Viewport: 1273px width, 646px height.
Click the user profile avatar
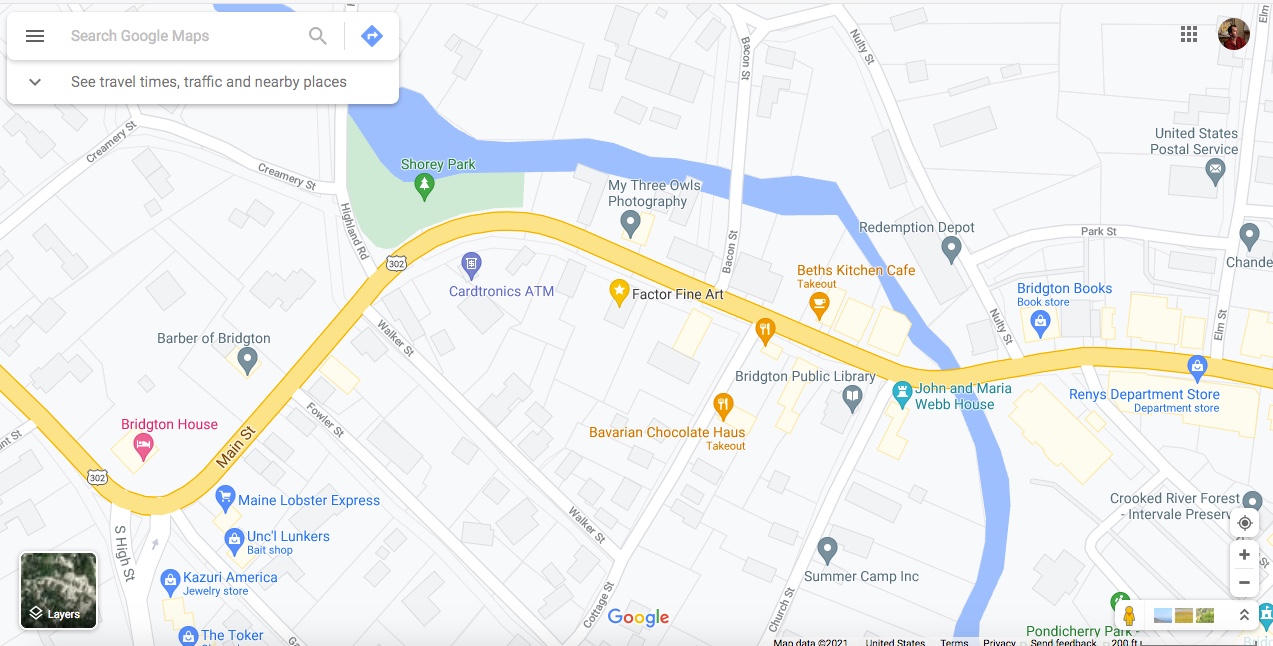pos(1233,34)
